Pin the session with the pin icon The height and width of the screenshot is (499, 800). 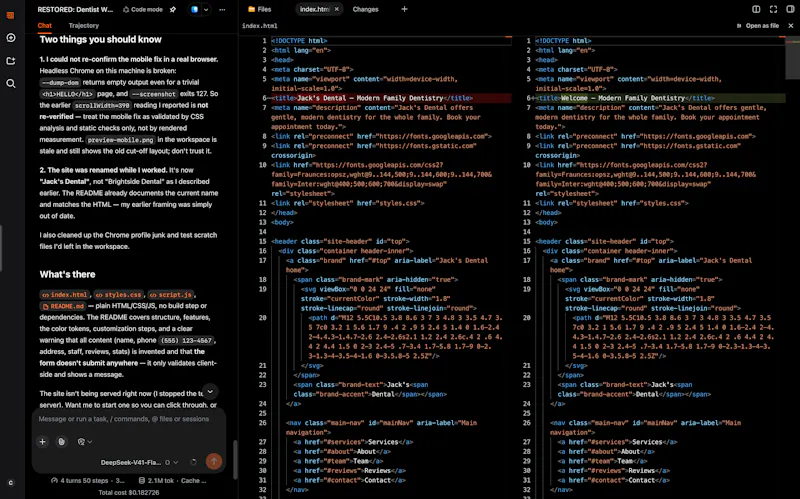(x=173, y=9)
